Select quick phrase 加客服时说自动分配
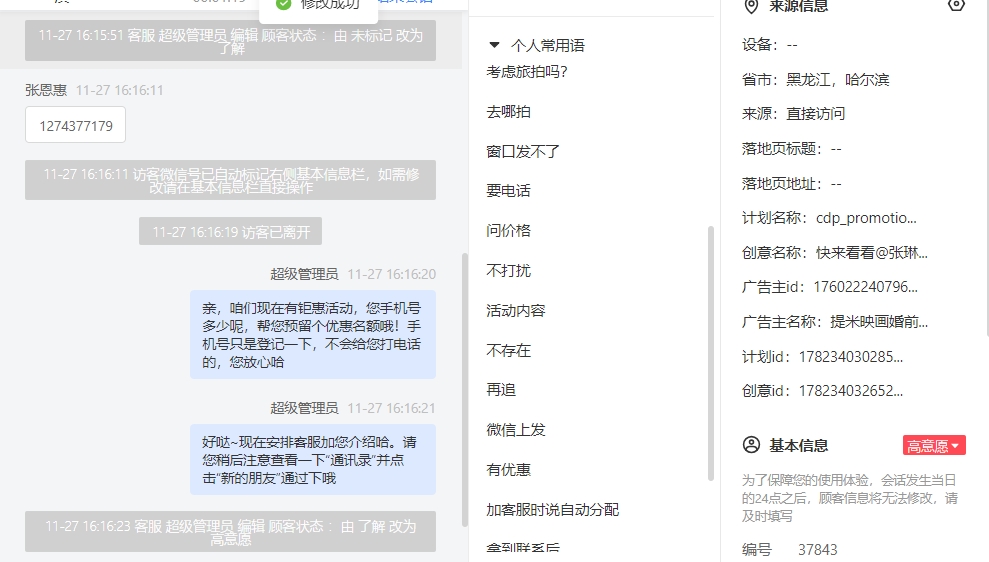Screen dimensions: 989x562 point(553,510)
